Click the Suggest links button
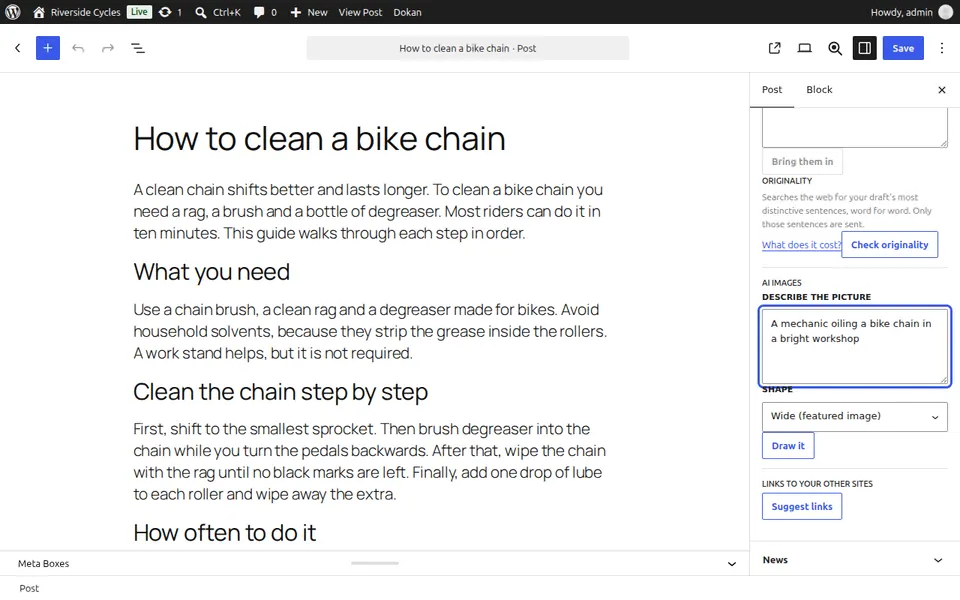 pos(802,506)
